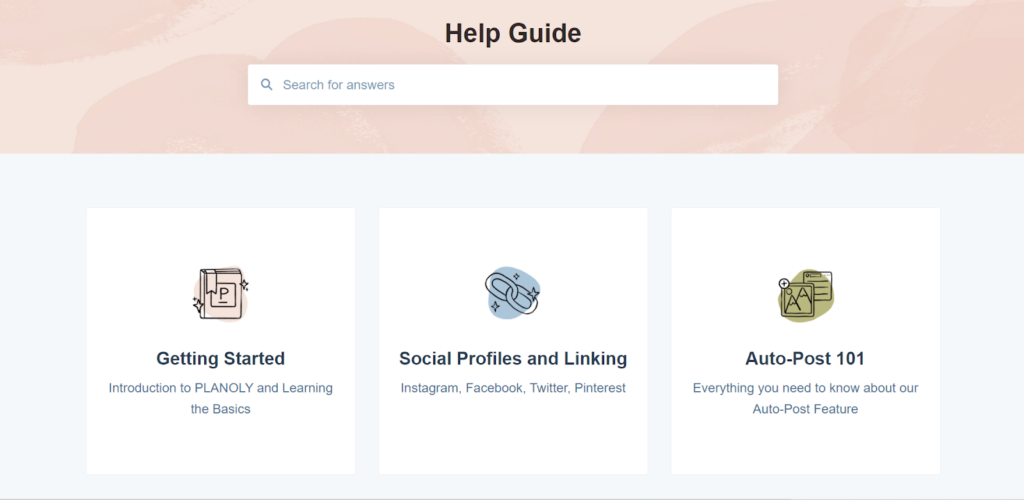Click the magnifying glass search icon
Screen dimensions: 1024x500
click(266, 84)
